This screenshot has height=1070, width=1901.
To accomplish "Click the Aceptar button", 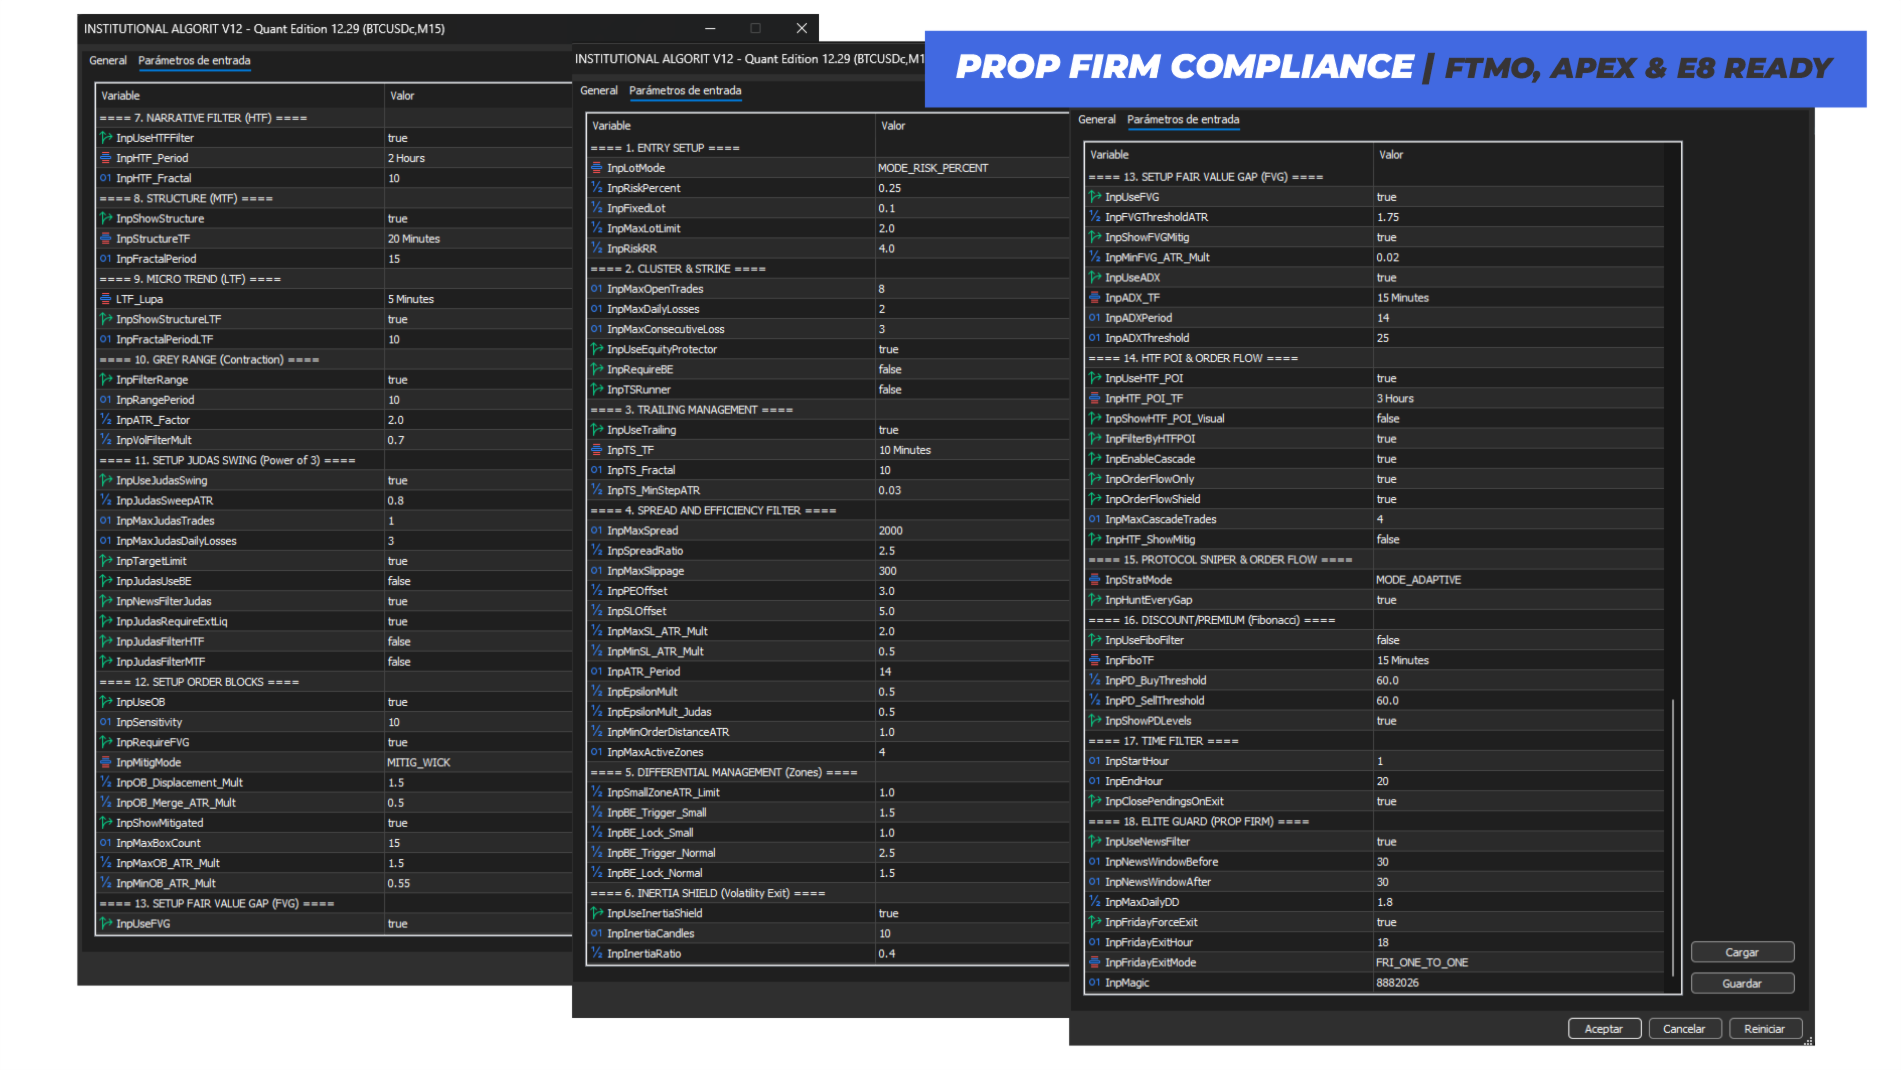I will pyautogui.click(x=1604, y=1028).
